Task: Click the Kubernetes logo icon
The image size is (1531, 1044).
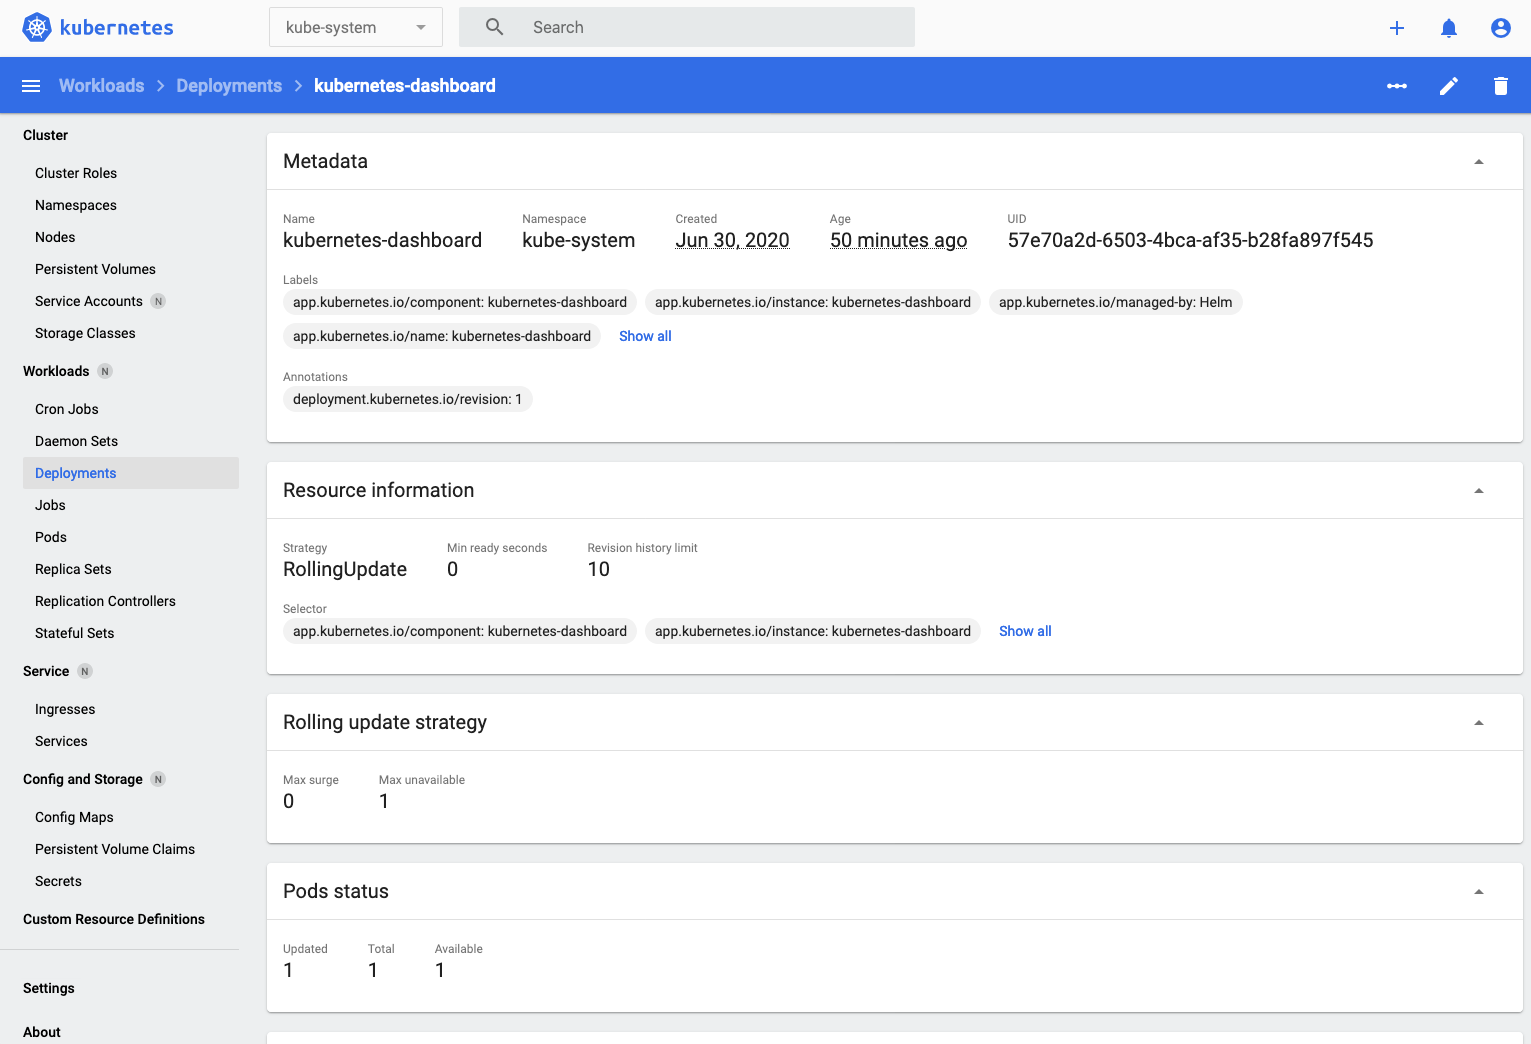Action: pyautogui.click(x=37, y=28)
